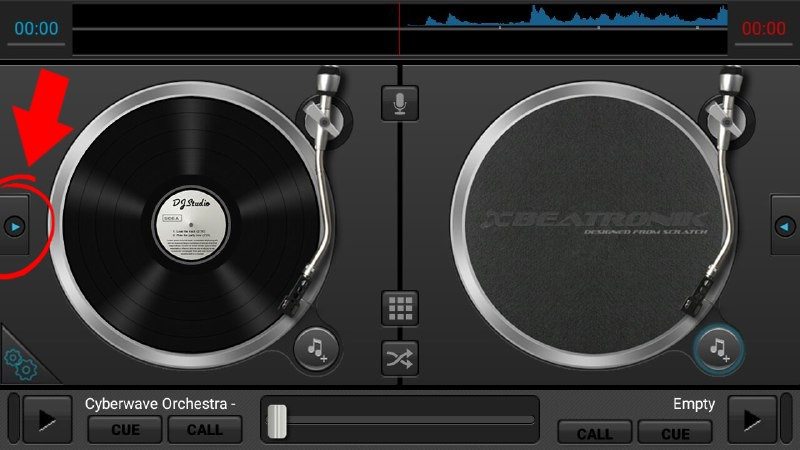800x450 pixels.
Task: Open the right deck side panel arrow
Action: click(x=785, y=226)
